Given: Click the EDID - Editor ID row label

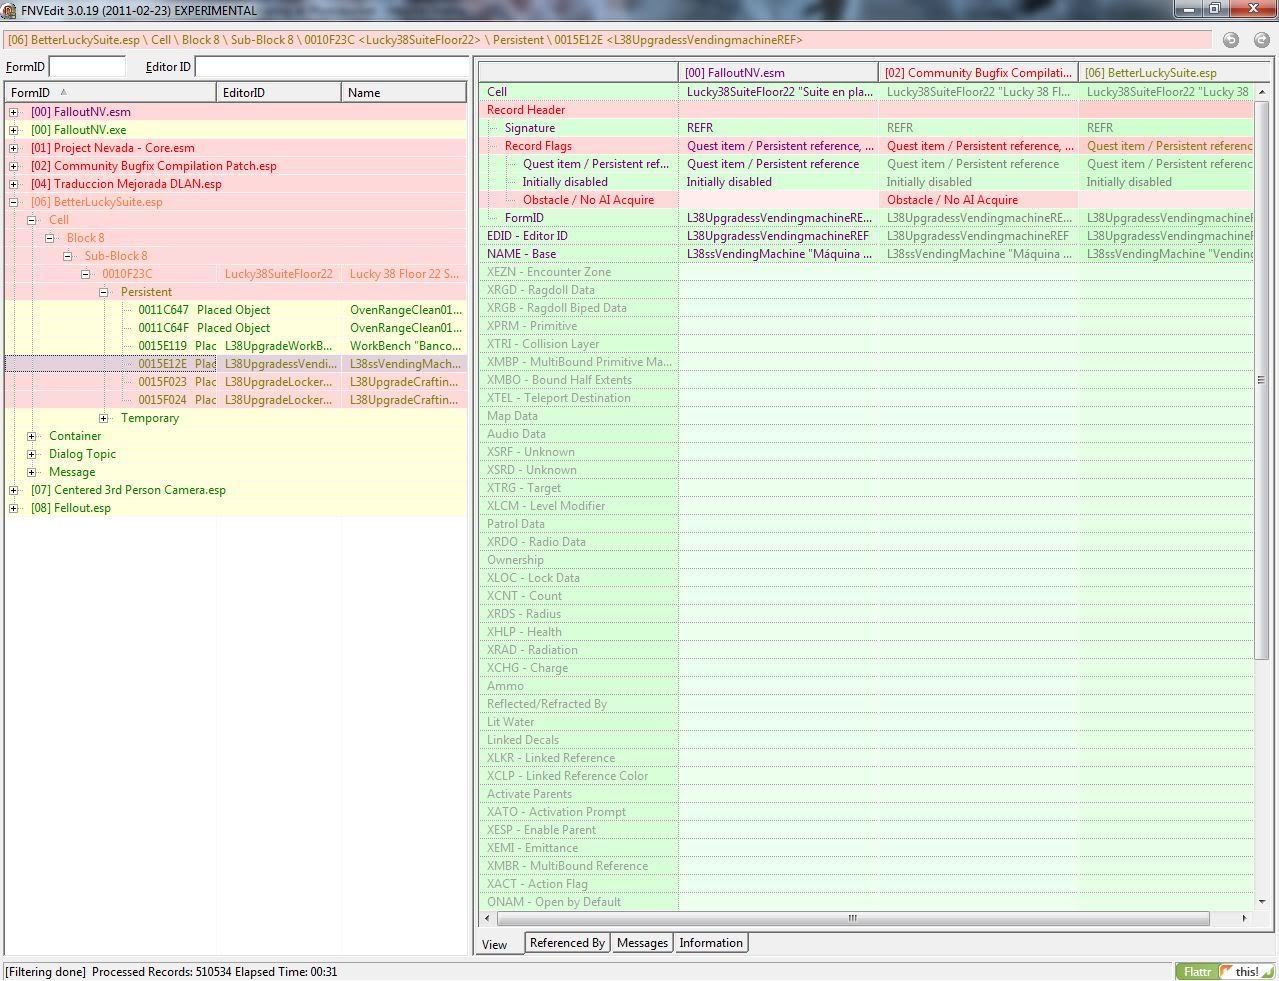Looking at the screenshot, I should 527,236.
